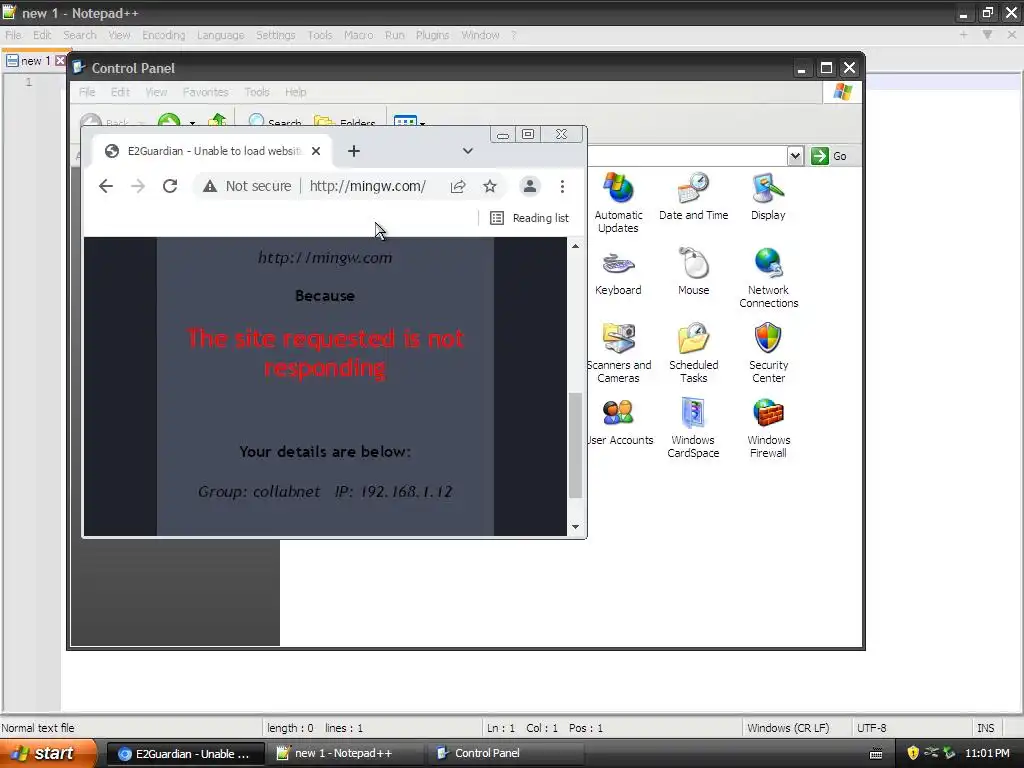Click the browser back arrow
Viewport: 1024px width, 768px height.
click(x=106, y=186)
